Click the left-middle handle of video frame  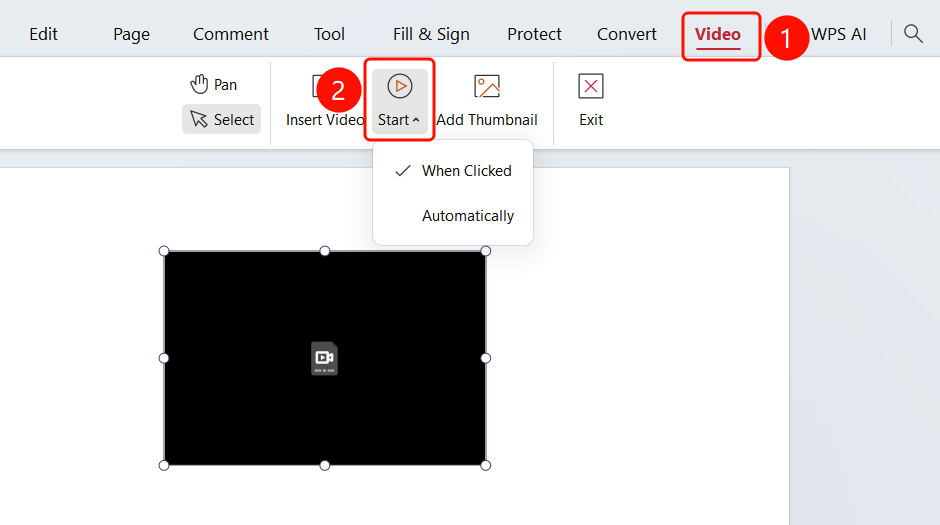tap(164, 358)
